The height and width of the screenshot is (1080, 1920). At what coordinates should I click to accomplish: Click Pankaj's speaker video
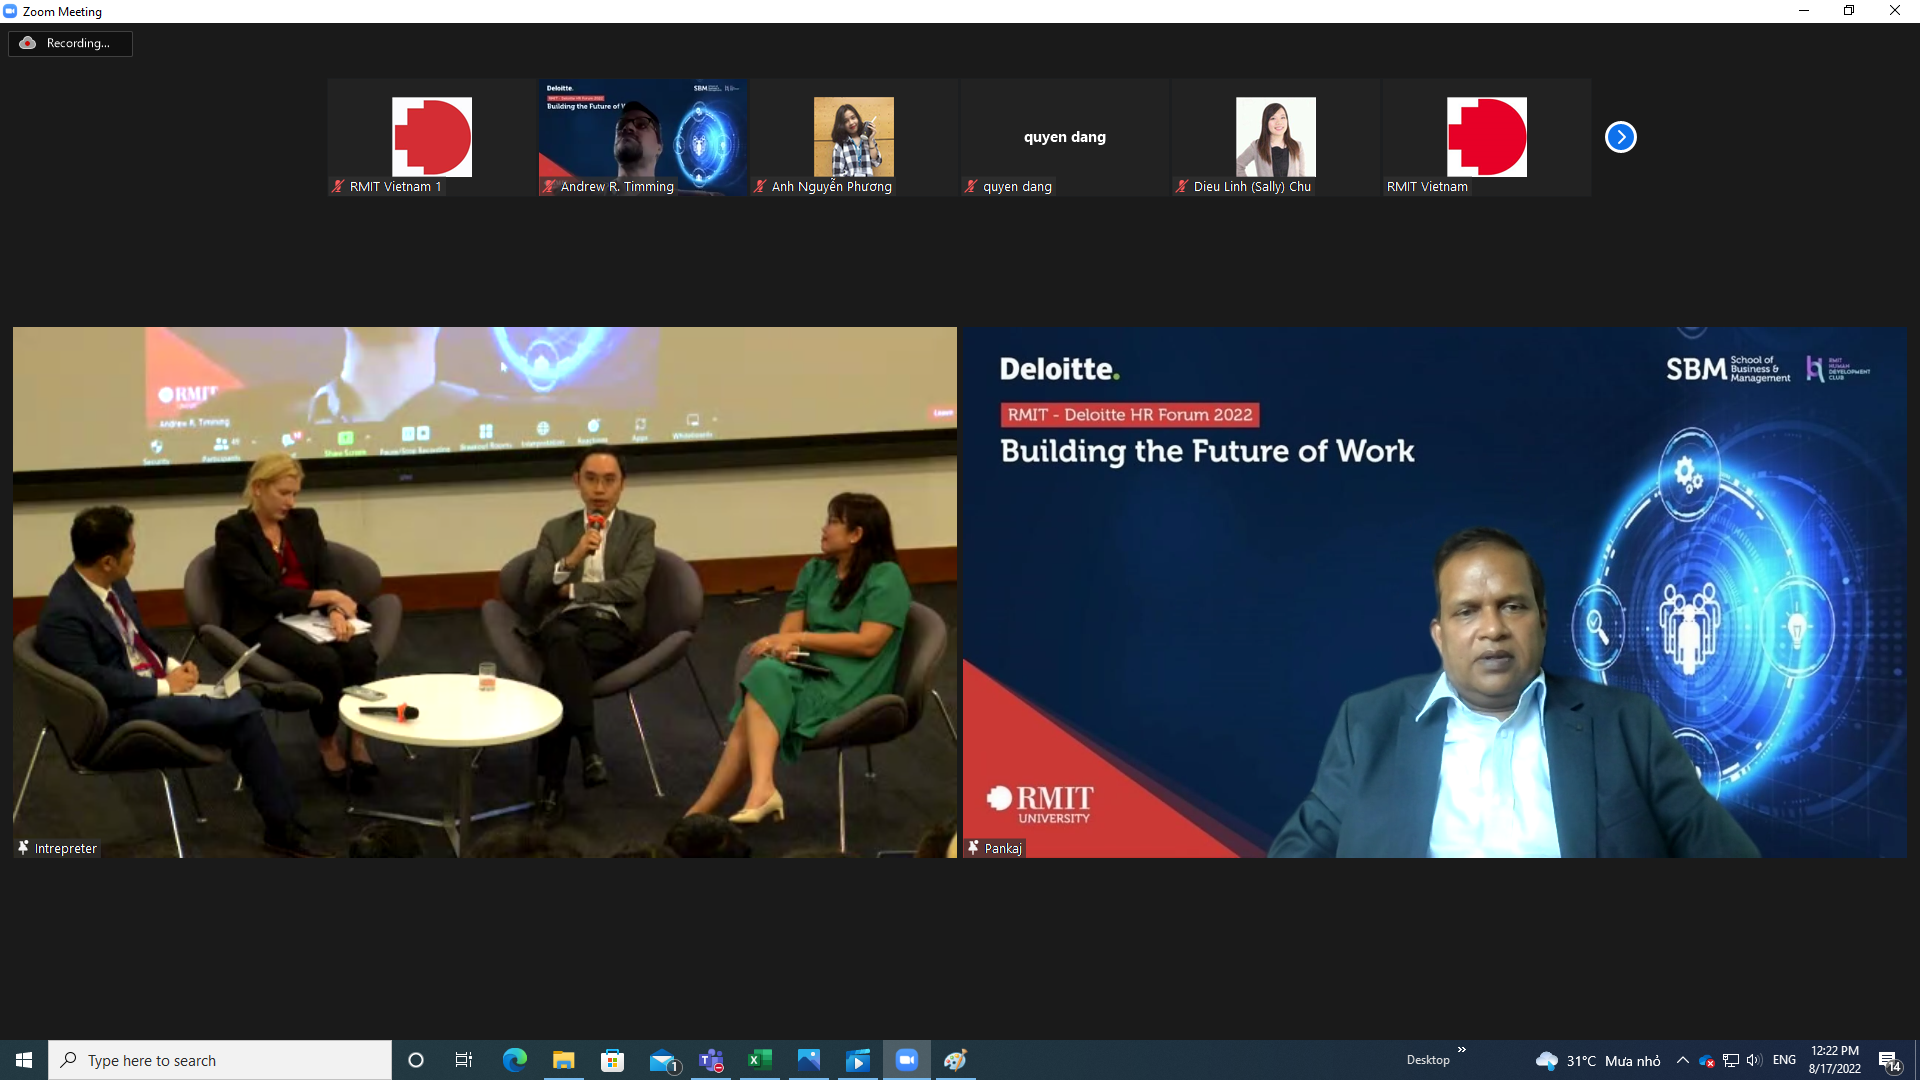click(1435, 592)
